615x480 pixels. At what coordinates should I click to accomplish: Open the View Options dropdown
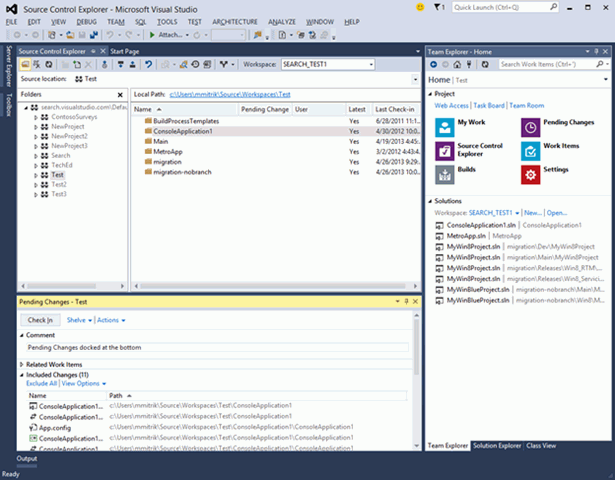click(84, 384)
